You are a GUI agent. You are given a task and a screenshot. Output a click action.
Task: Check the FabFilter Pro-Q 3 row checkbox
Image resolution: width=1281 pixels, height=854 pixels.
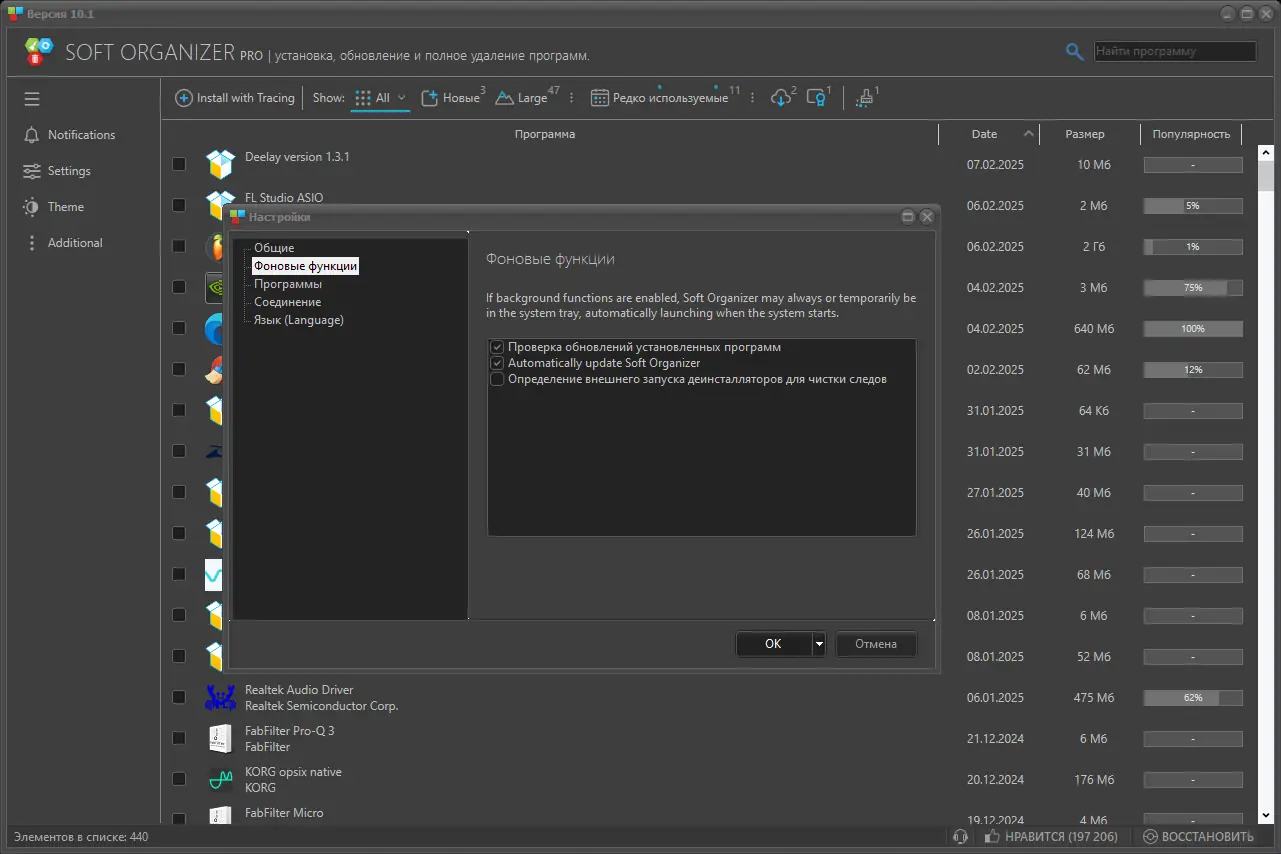(x=179, y=738)
